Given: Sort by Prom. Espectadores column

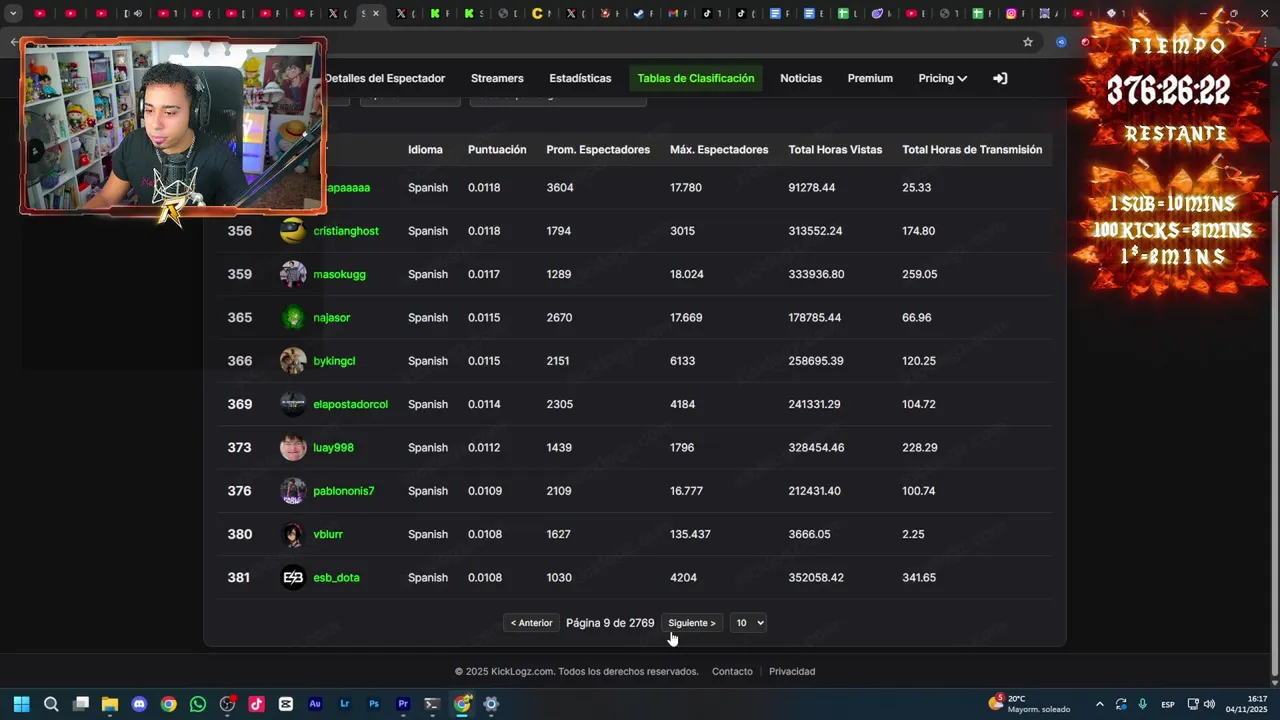Looking at the screenshot, I should pos(598,149).
